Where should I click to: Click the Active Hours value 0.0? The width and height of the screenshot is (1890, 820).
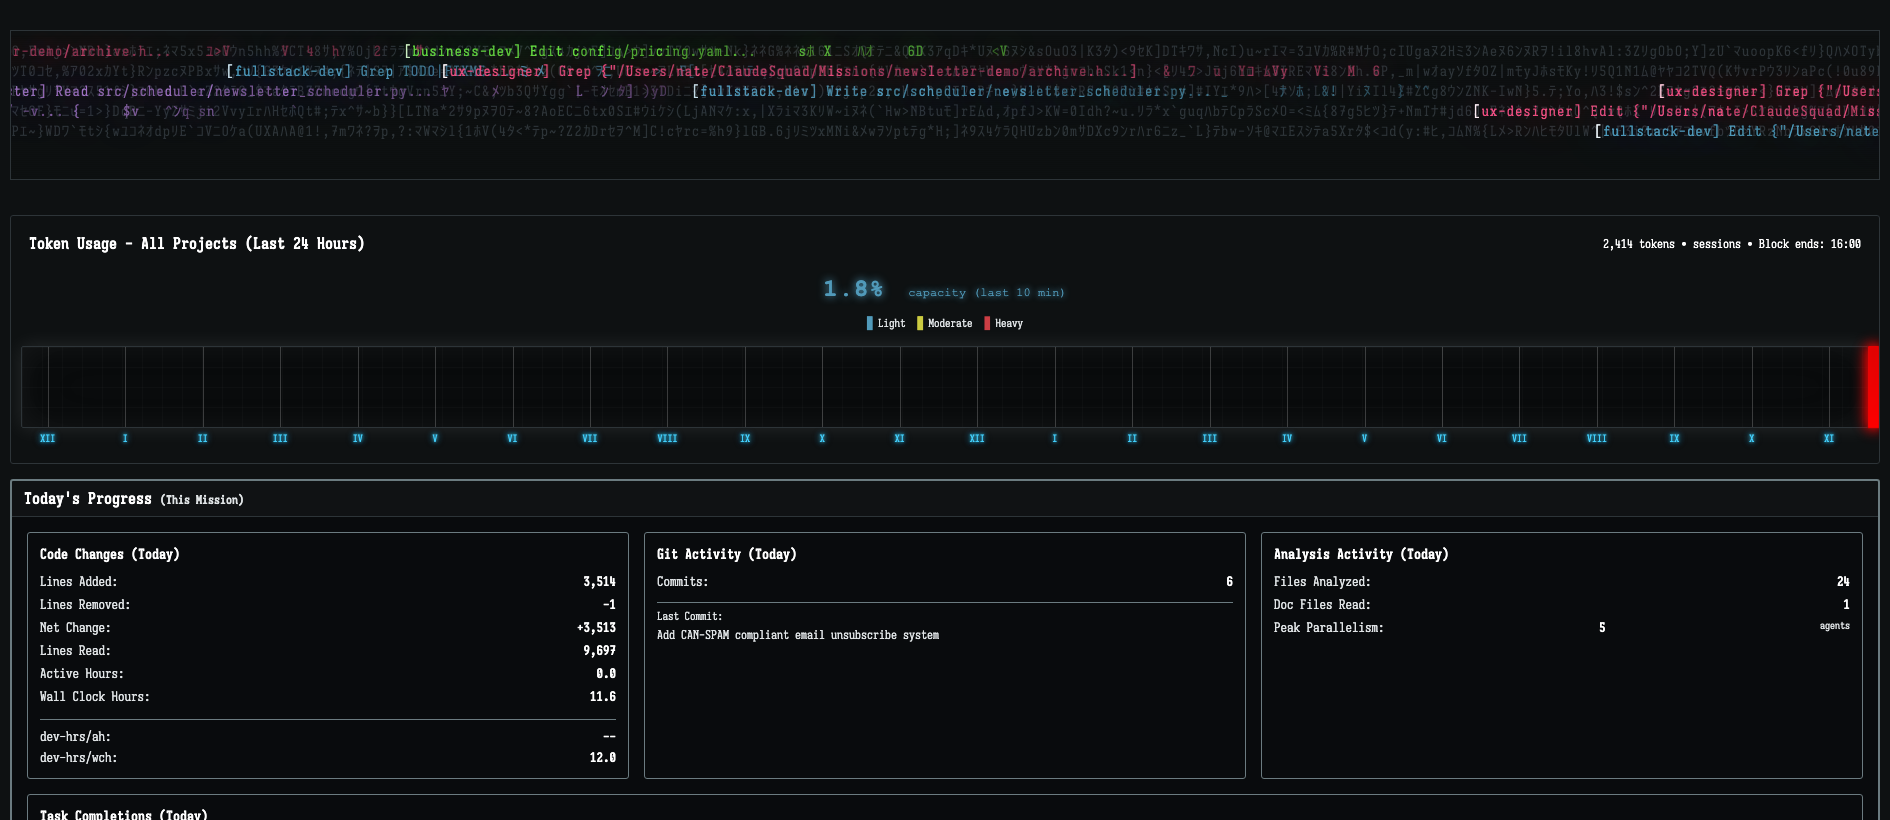(606, 674)
